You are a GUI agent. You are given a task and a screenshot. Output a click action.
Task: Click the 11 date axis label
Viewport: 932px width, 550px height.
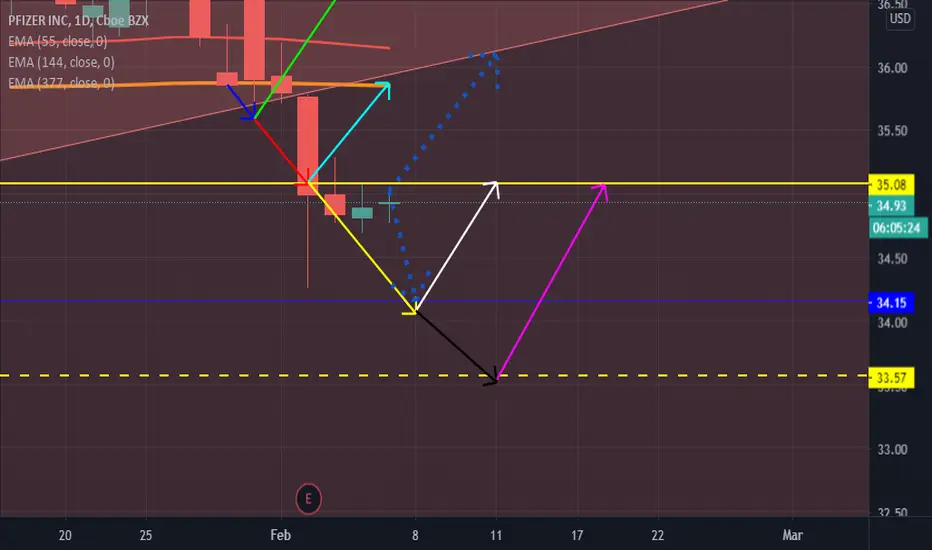496,535
